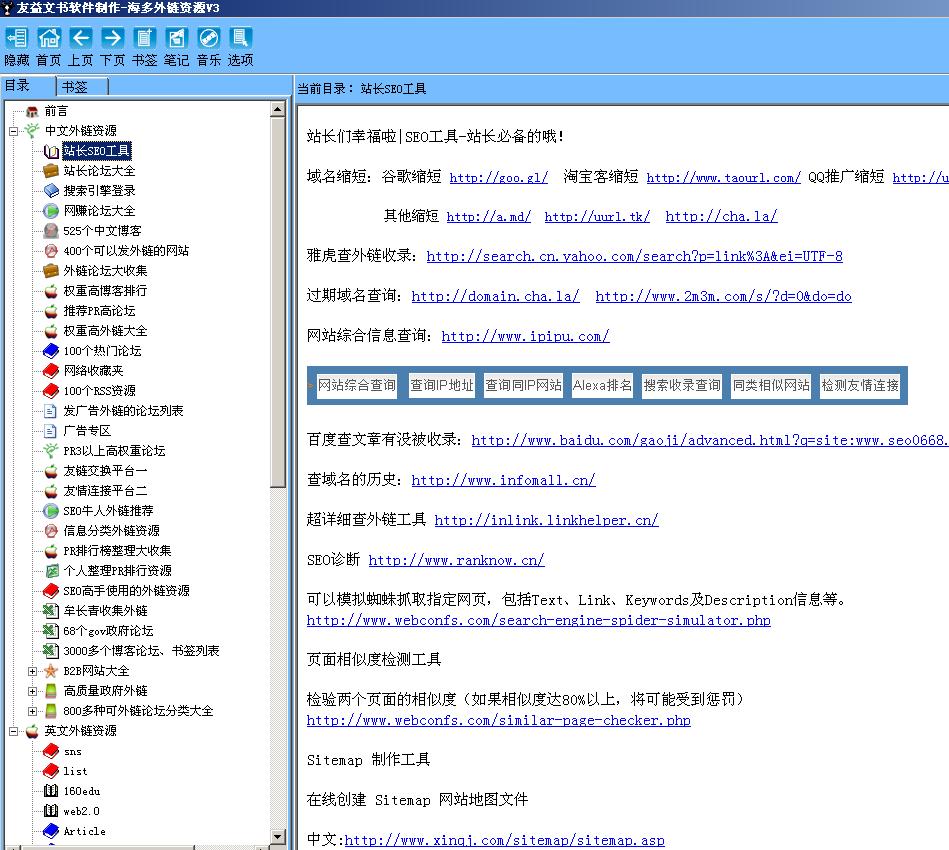The height and width of the screenshot is (850, 949).
Task: Switch to the 书签 tab
Action: pyautogui.click(x=80, y=86)
